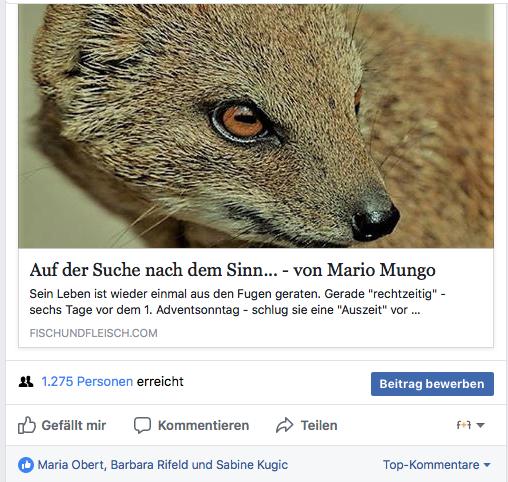Screen dimensions: 508x482
Task: Click the Teilen label
Action: [x=319, y=425]
